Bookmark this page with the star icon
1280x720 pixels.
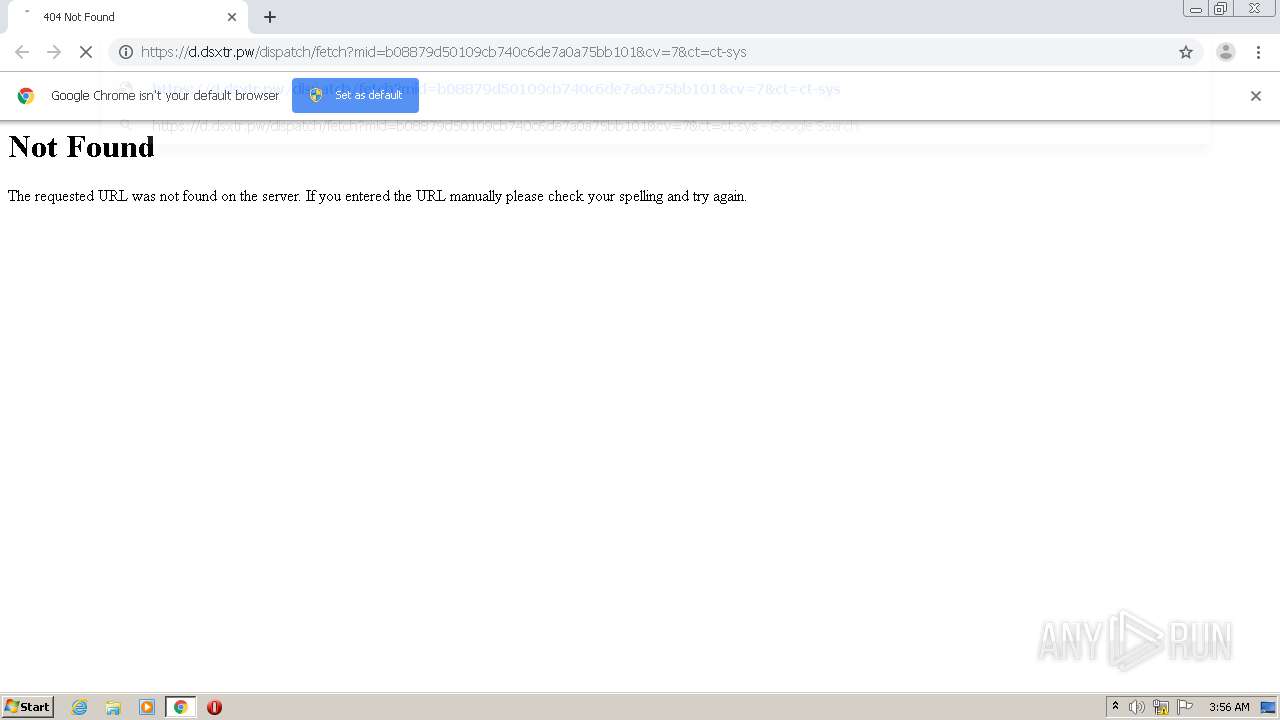point(1186,52)
